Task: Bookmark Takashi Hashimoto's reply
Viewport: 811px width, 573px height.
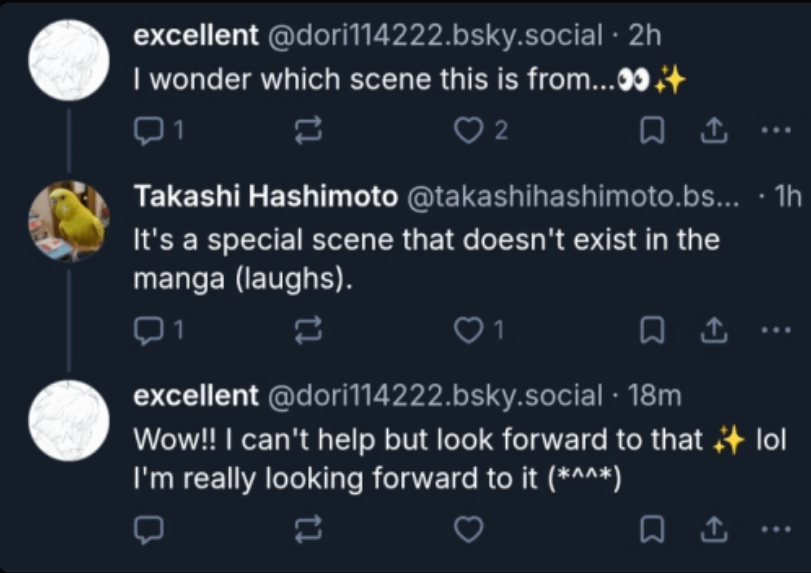Action: pyautogui.click(x=652, y=330)
